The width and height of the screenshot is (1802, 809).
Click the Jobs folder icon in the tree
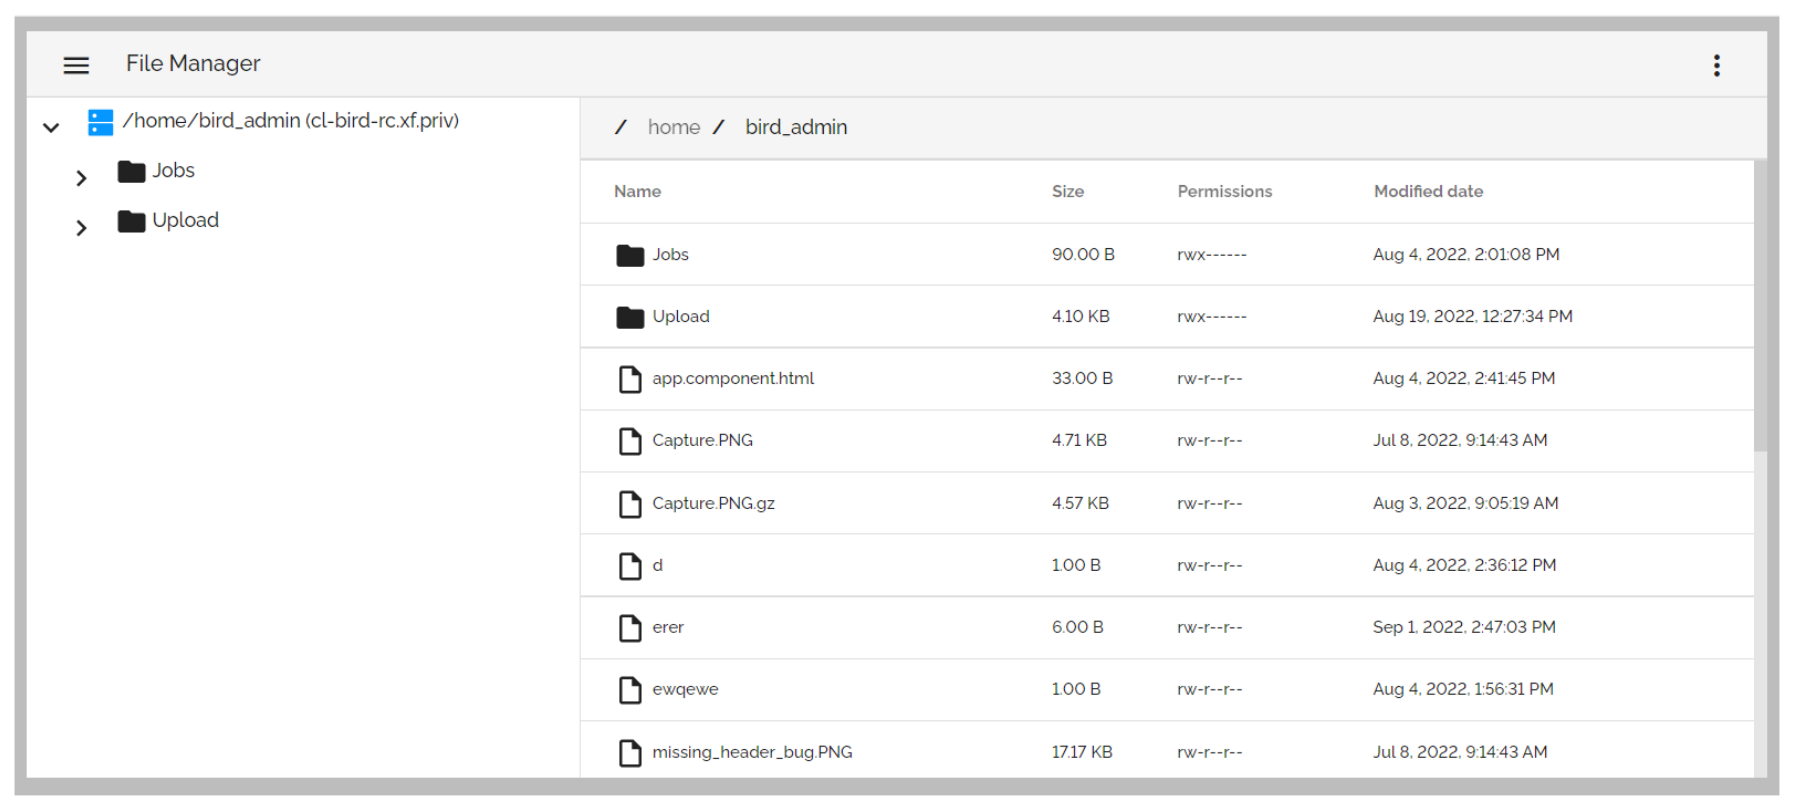(x=131, y=171)
